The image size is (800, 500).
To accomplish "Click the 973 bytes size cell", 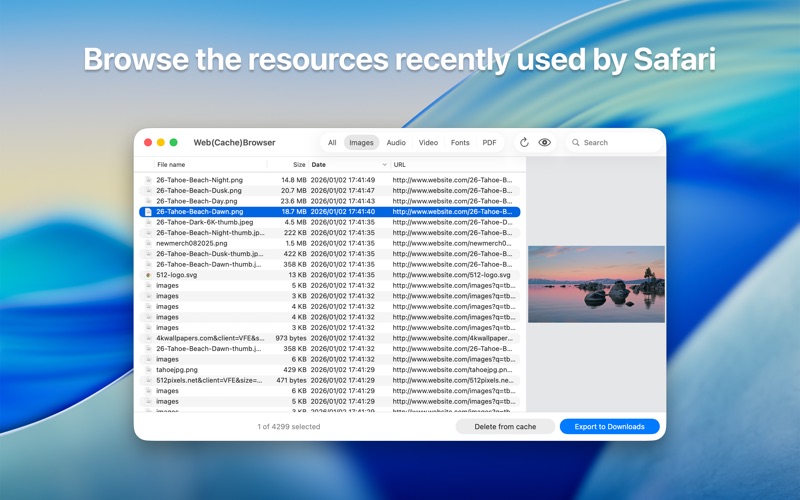I will point(291,338).
